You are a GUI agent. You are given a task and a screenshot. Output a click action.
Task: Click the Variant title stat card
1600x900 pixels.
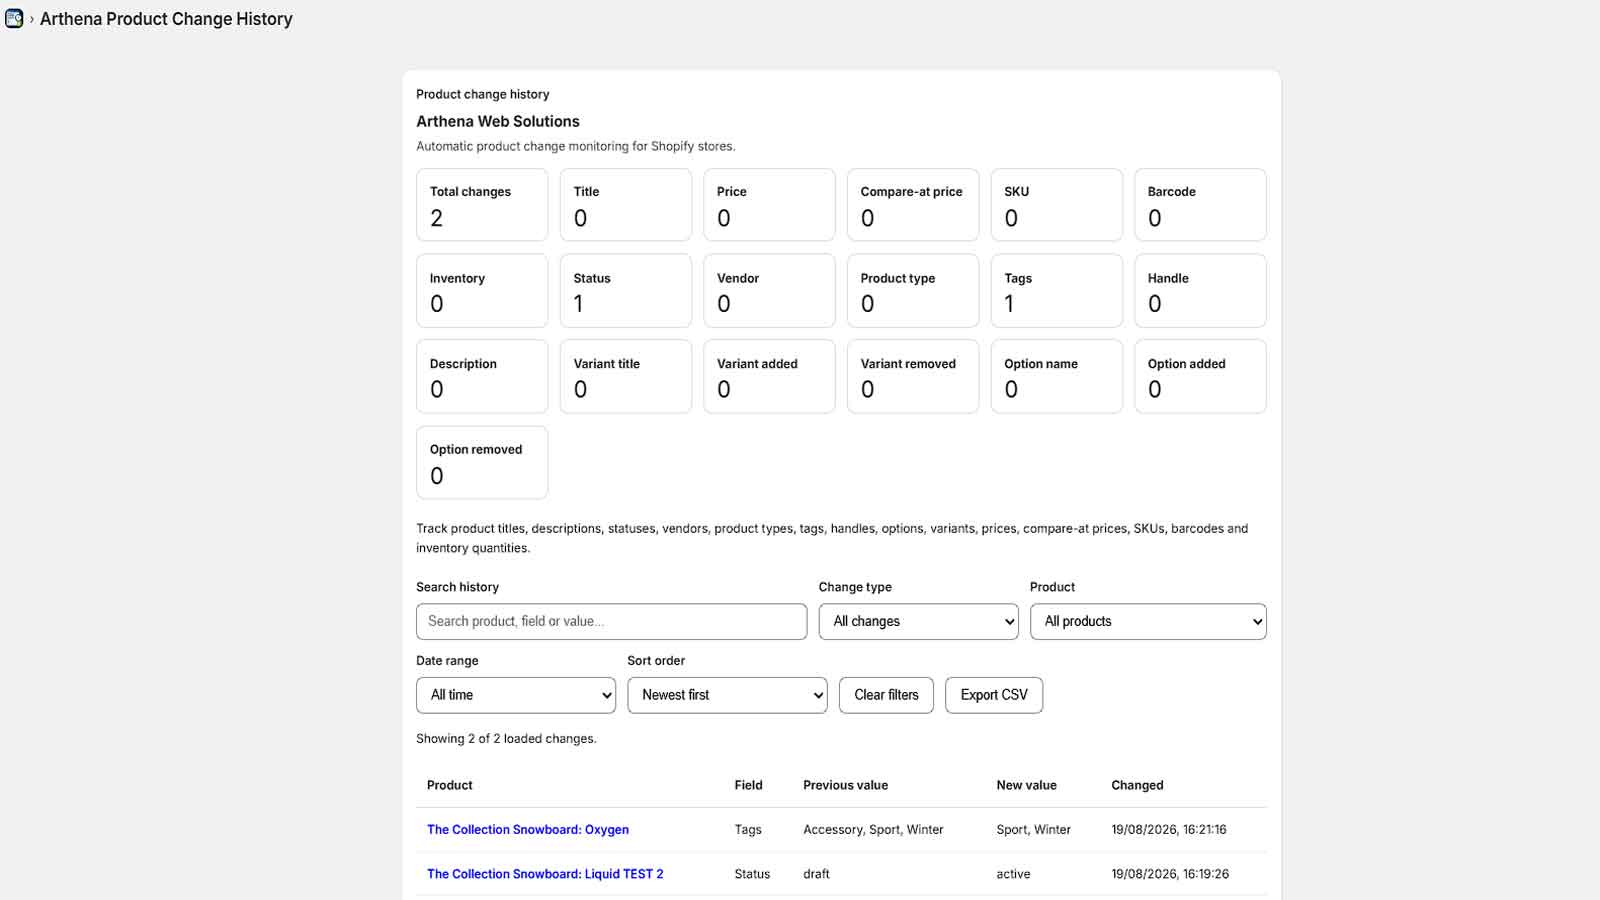click(x=626, y=377)
